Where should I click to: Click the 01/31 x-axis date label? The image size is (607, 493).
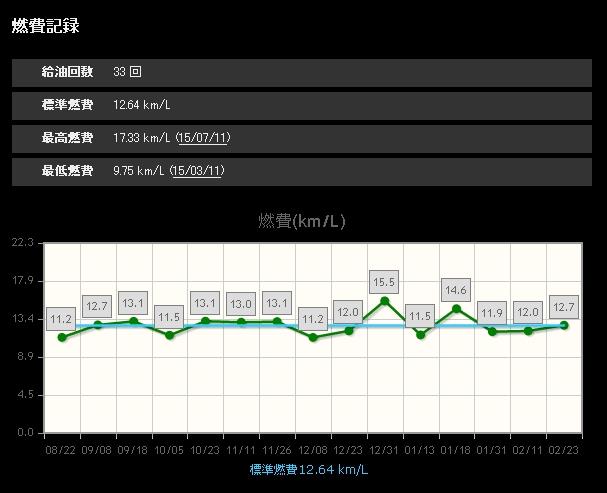click(492, 450)
